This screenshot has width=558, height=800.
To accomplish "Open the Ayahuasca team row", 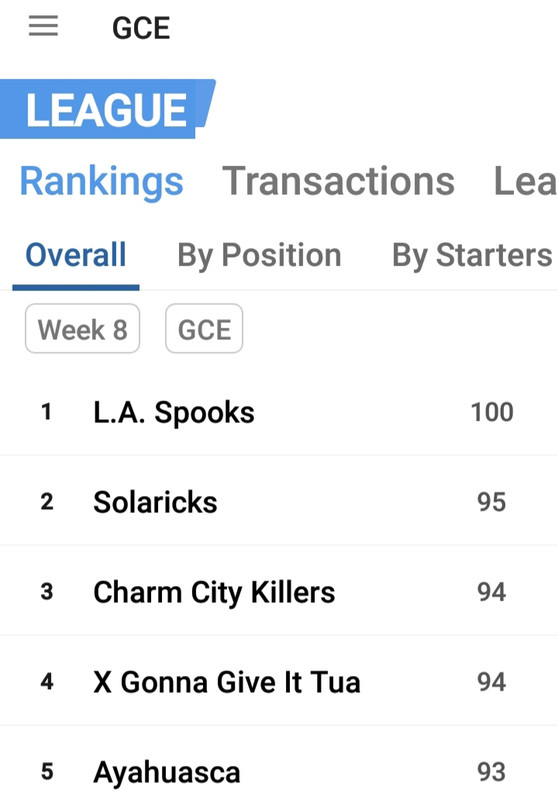I will click(279, 765).
